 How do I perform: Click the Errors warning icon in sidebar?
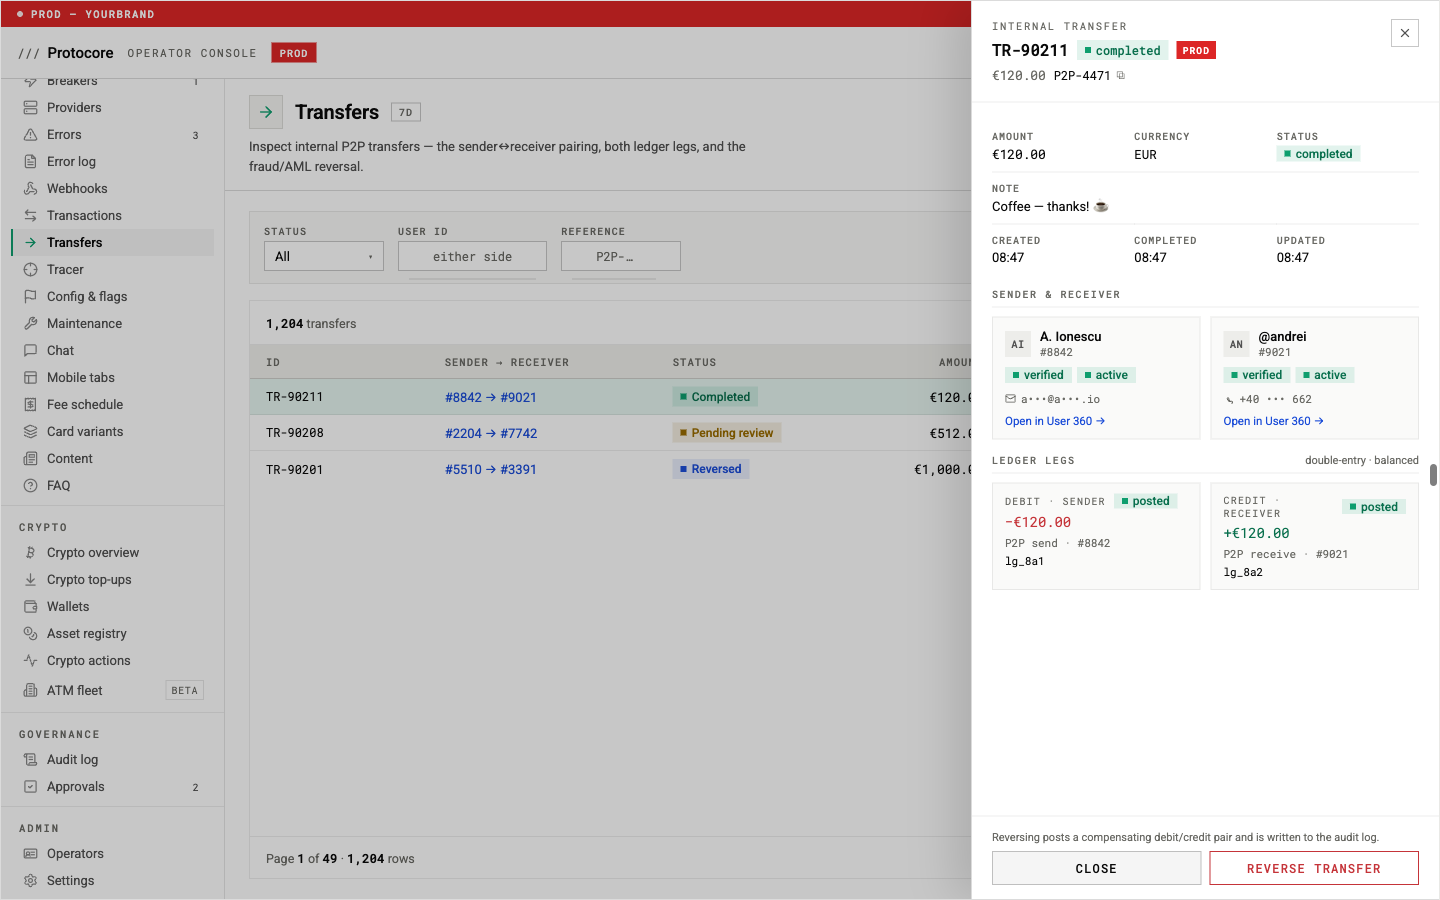click(x=30, y=135)
